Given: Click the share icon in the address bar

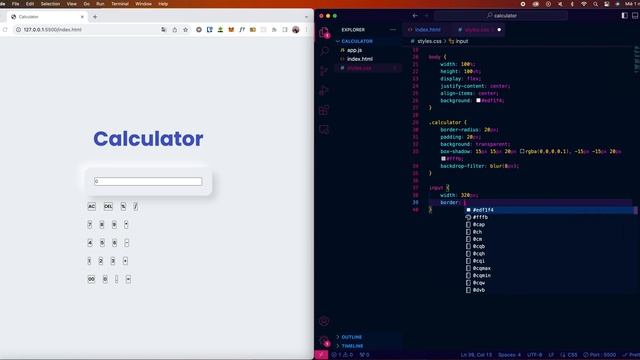Looking at the screenshot, I should click(x=175, y=30).
